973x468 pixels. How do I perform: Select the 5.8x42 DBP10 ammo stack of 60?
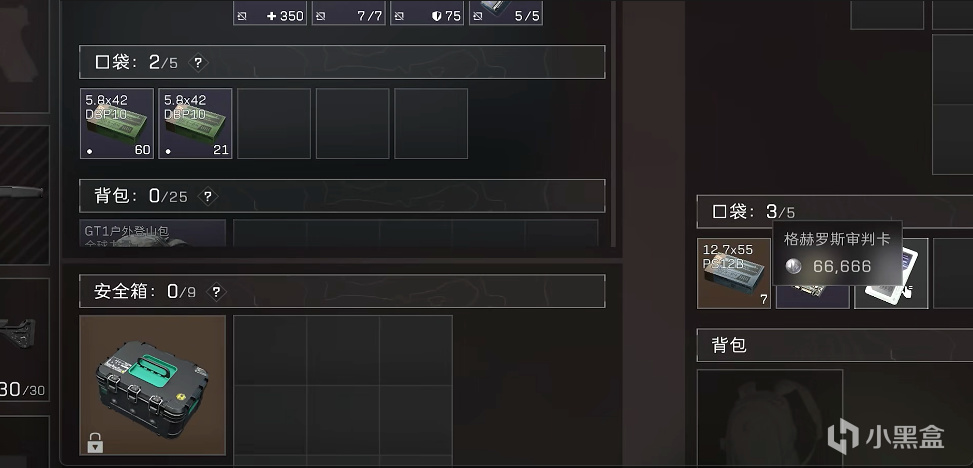[117, 124]
